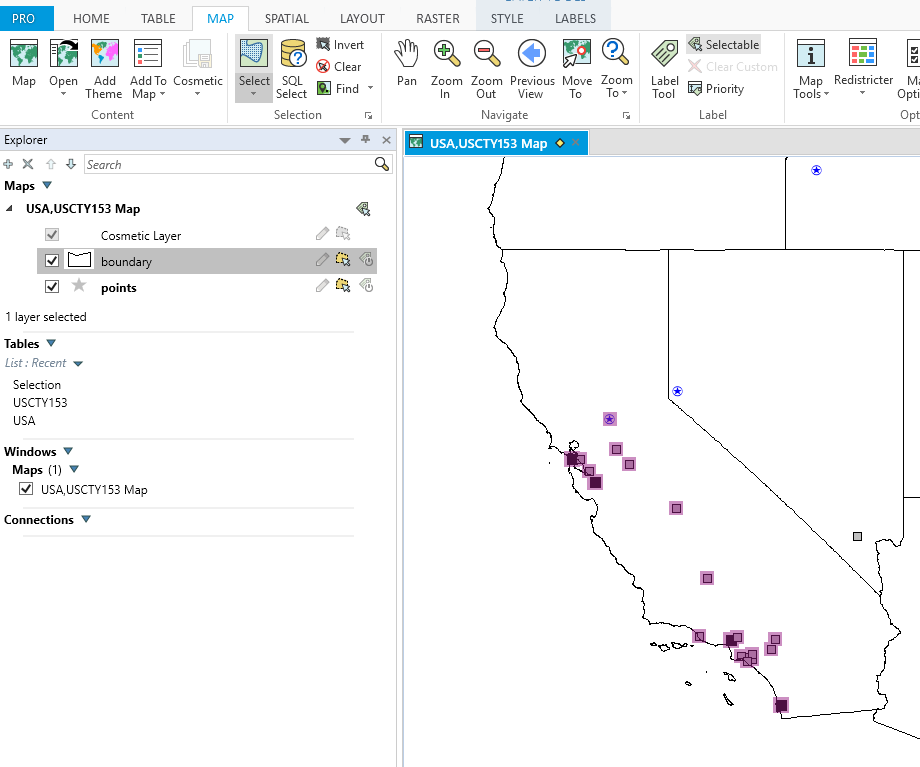Open the Find dropdown
This screenshot has height=767, width=920.
[369, 88]
